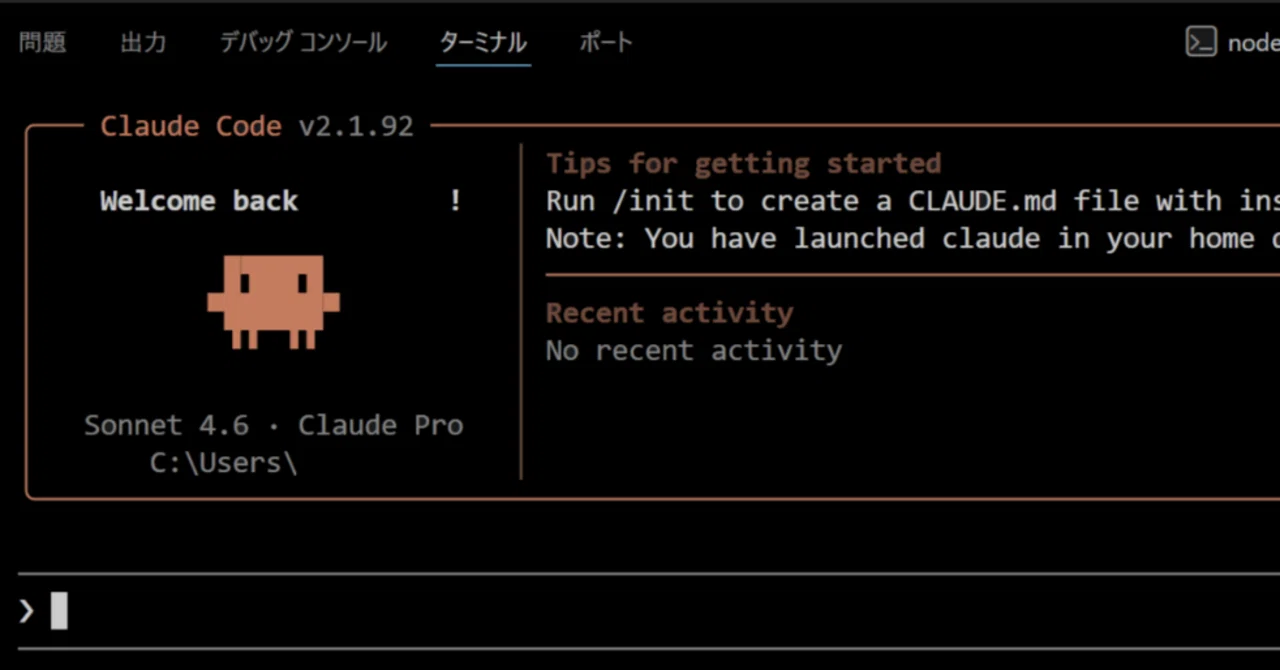
Task: Click the Sonnet 4.6 · Claude Pro text
Action: 273,425
